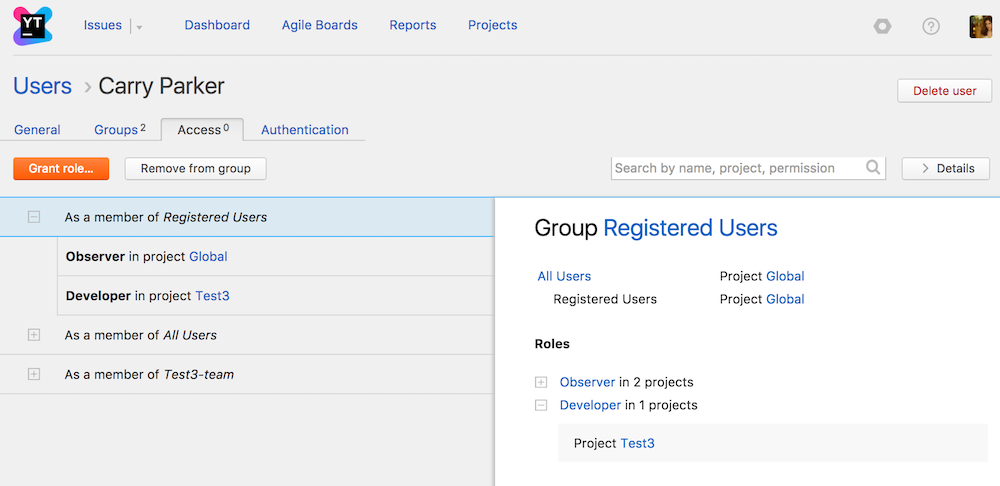Open the help question mark icon
The image size is (1000, 486).
(931, 26)
